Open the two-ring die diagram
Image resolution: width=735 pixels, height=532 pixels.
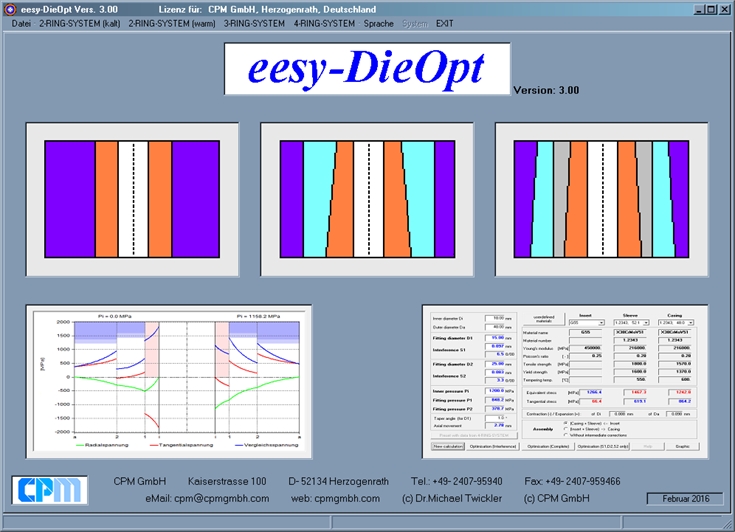(132, 200)
